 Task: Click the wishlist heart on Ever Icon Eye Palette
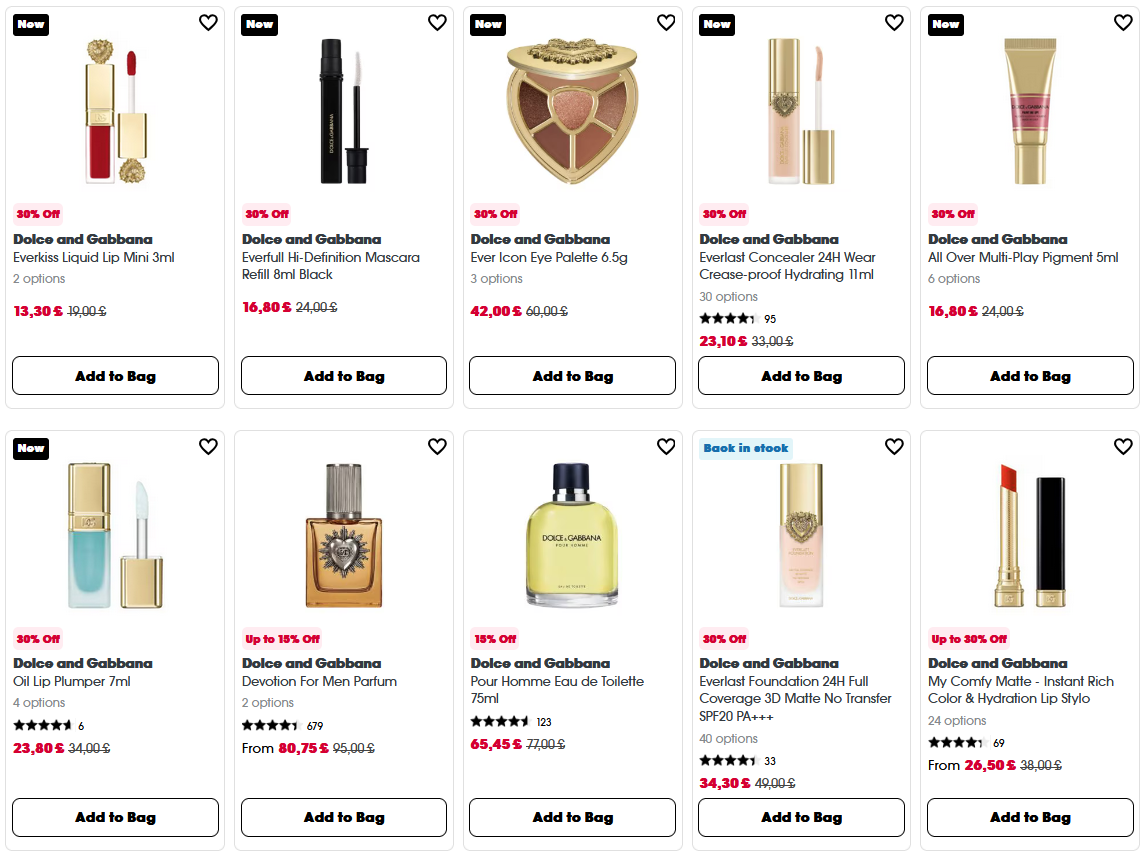[x=666, y=22]
